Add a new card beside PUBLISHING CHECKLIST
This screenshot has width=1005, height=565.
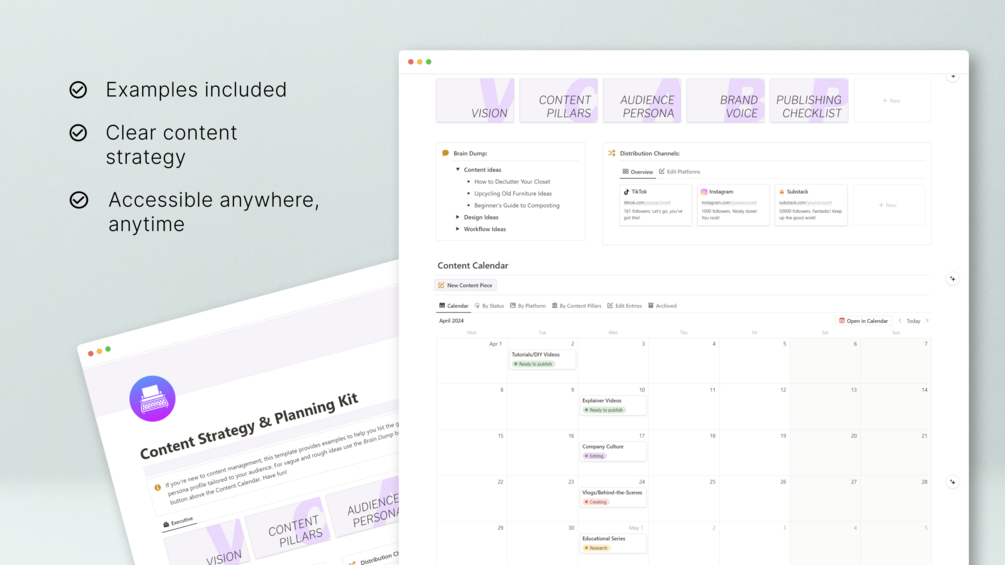coord(892,101)
